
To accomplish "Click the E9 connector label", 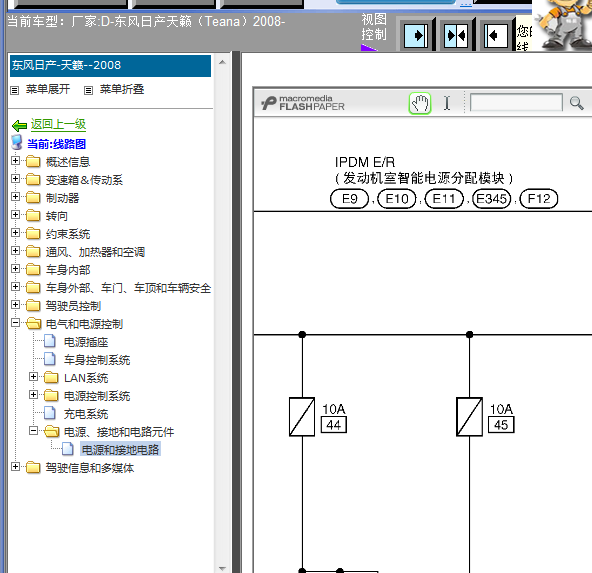I will 349,199.
